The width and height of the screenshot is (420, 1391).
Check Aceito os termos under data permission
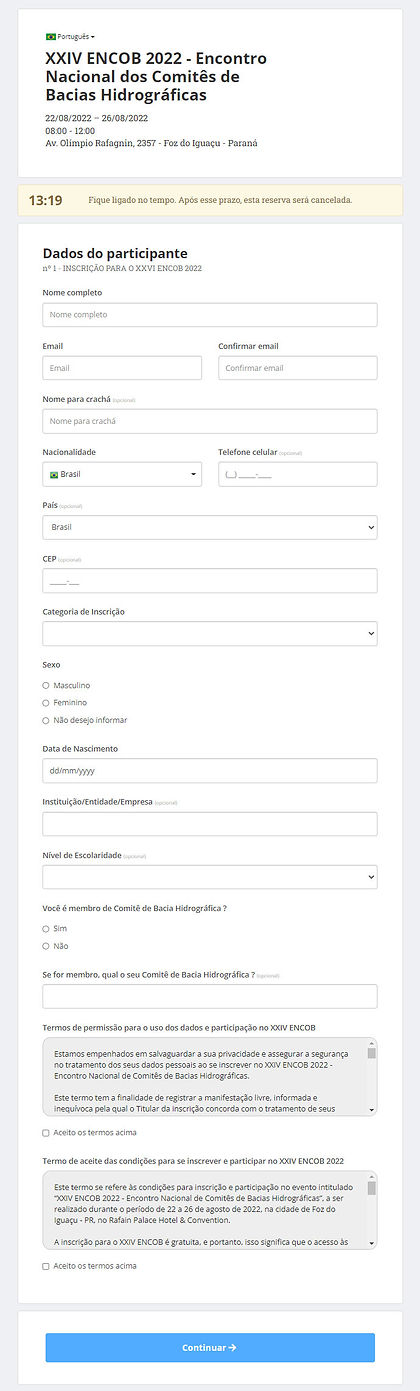[46, 1133]
